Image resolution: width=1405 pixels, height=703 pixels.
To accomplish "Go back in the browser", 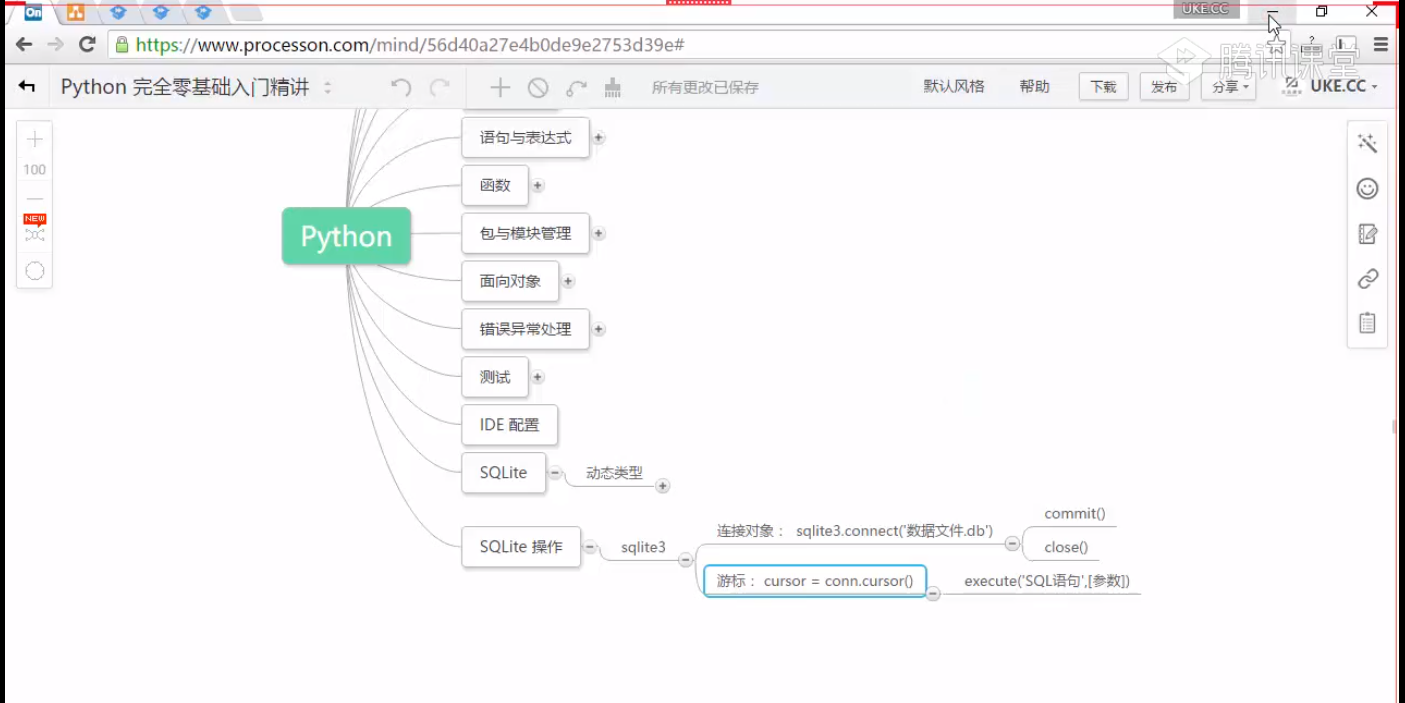I will click(23, 45).
